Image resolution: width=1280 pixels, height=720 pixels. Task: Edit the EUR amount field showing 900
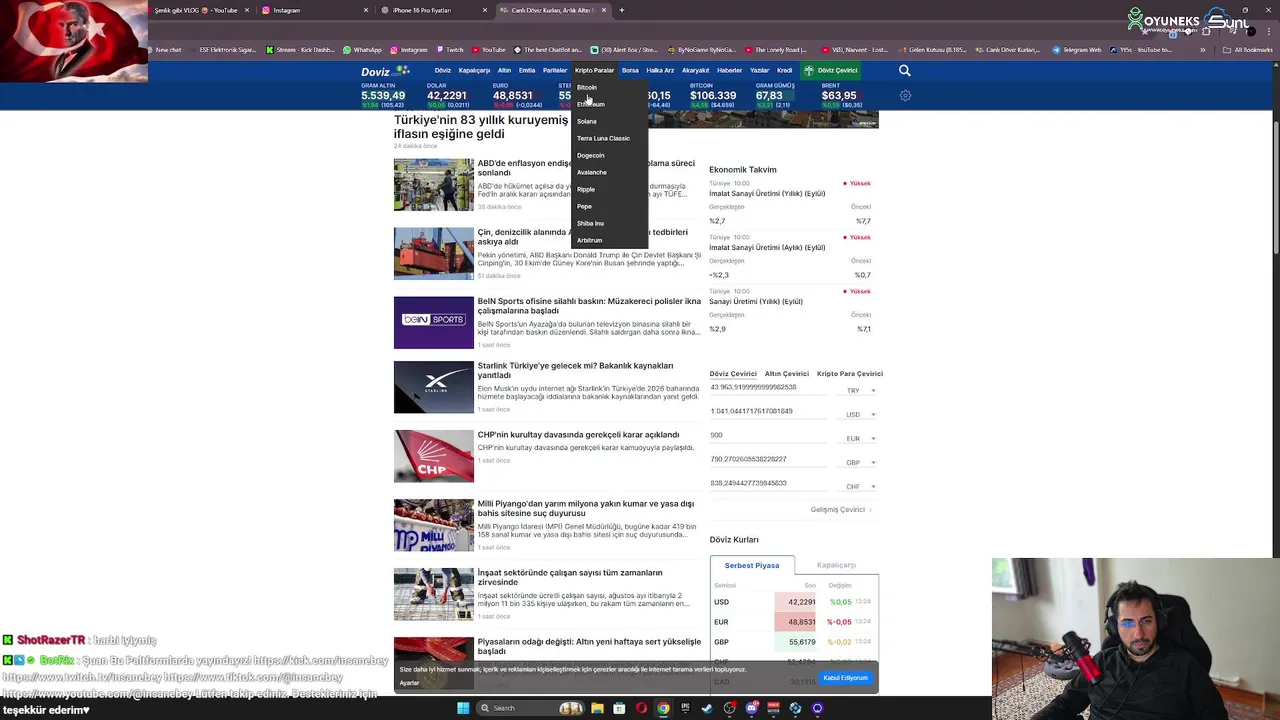[x=770, y=435]
